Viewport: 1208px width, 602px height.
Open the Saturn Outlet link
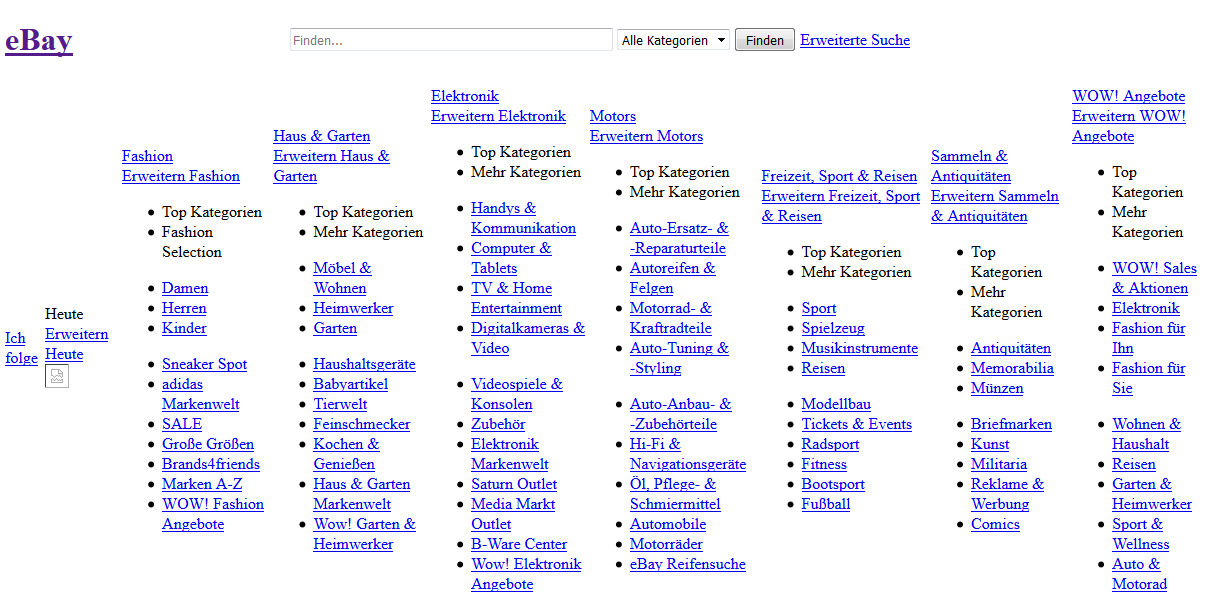514,484
